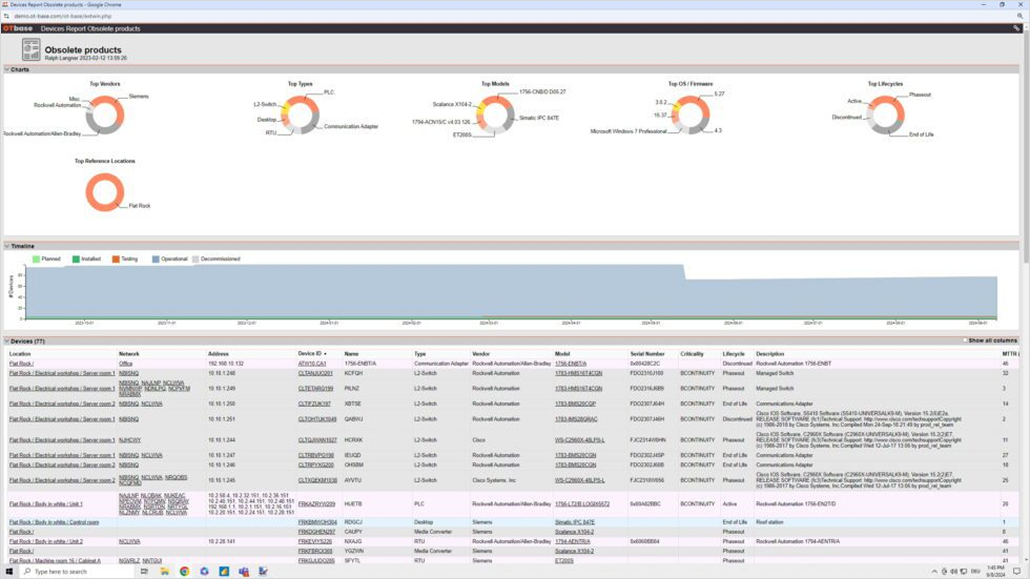The image size is (1030, 579).
Task: Sort table by Lifecycle column header
Action: coord(734,354)
